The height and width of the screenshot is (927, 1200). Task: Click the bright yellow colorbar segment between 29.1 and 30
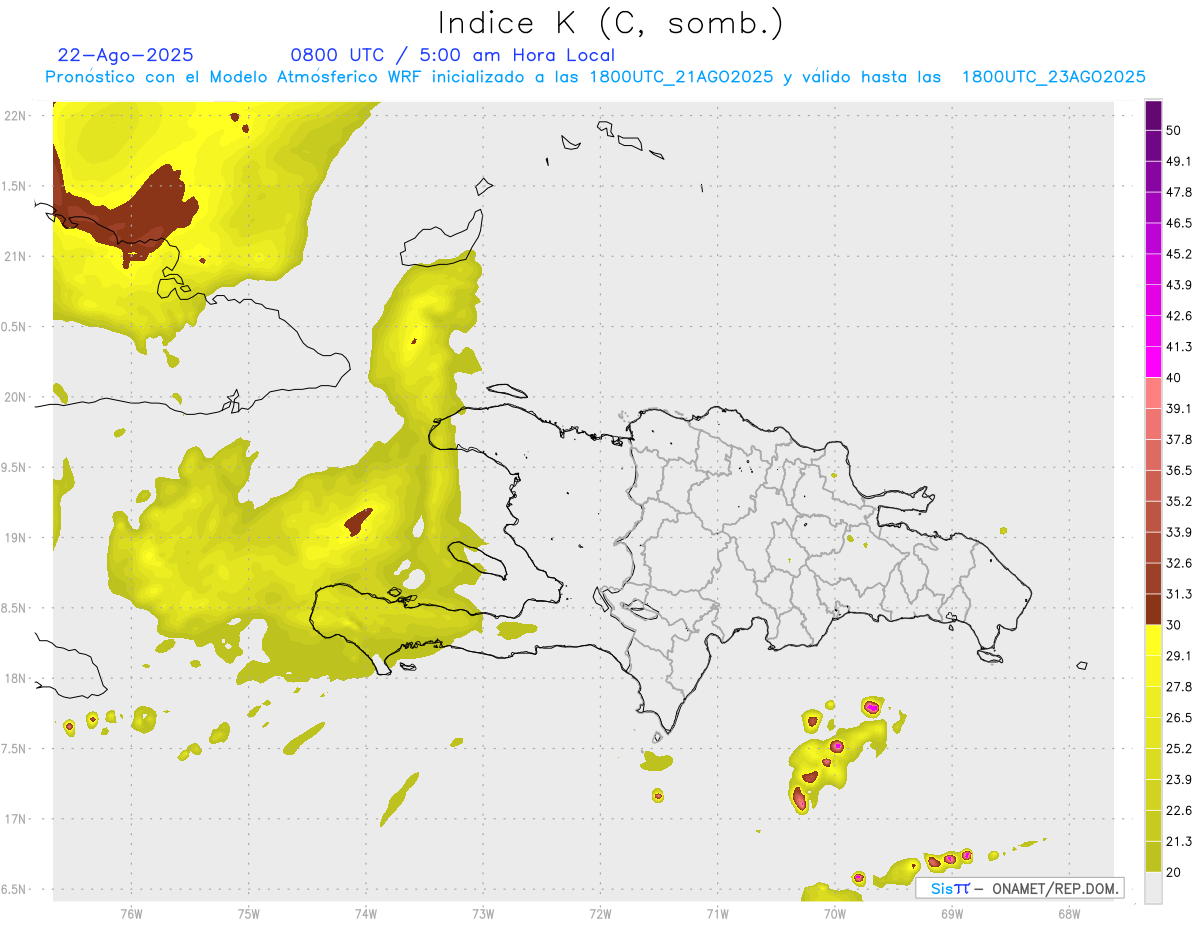point(1153,640)
